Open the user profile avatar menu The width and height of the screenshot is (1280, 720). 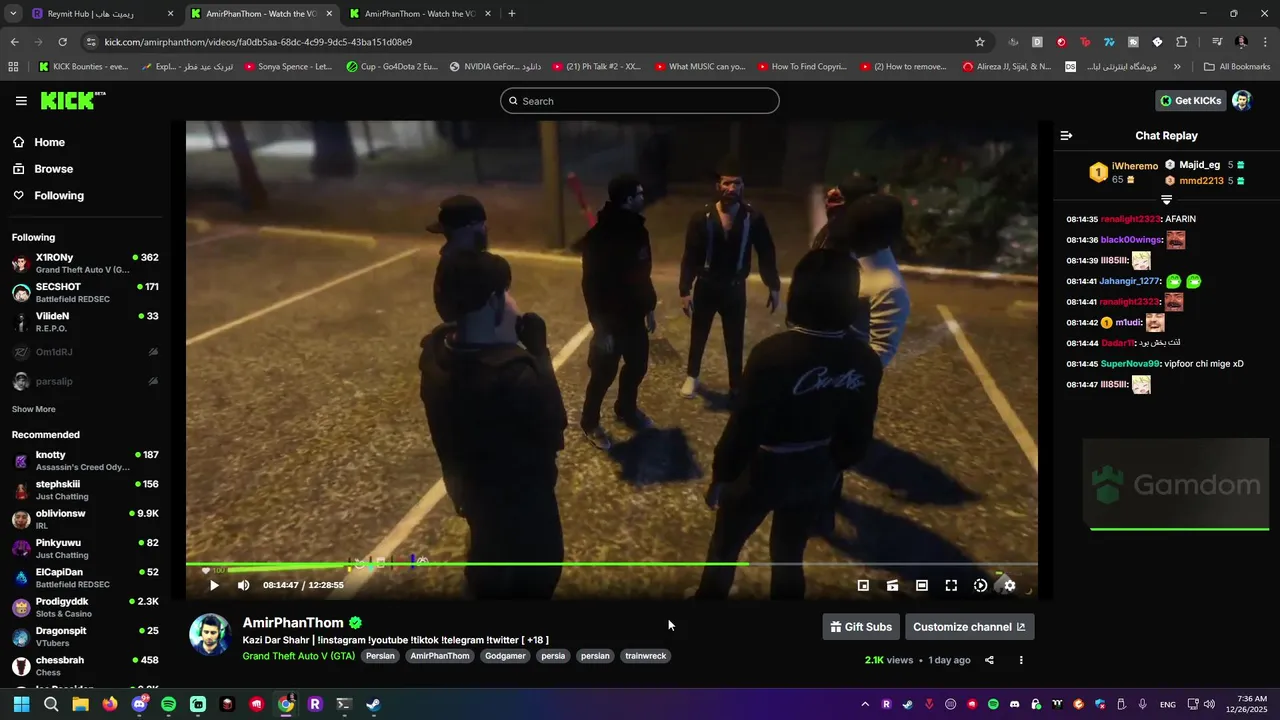pyautogui.click(x=1242, y=100)
